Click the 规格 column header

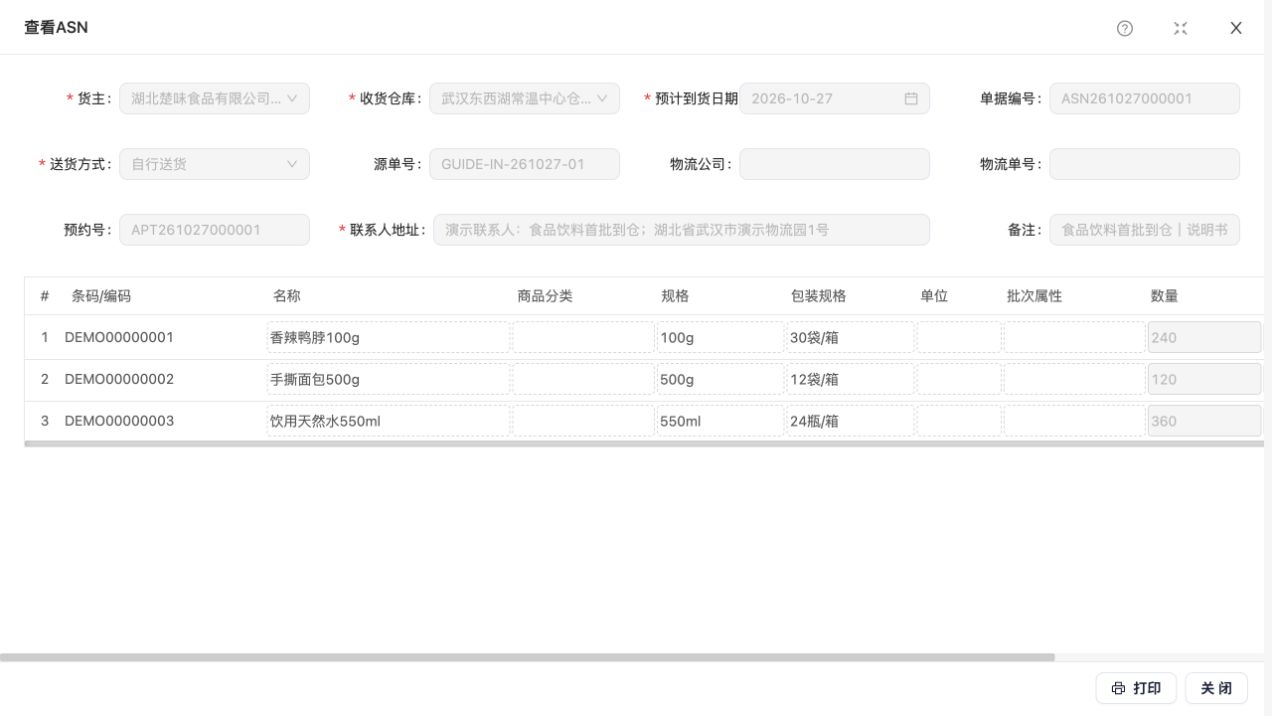675,296
